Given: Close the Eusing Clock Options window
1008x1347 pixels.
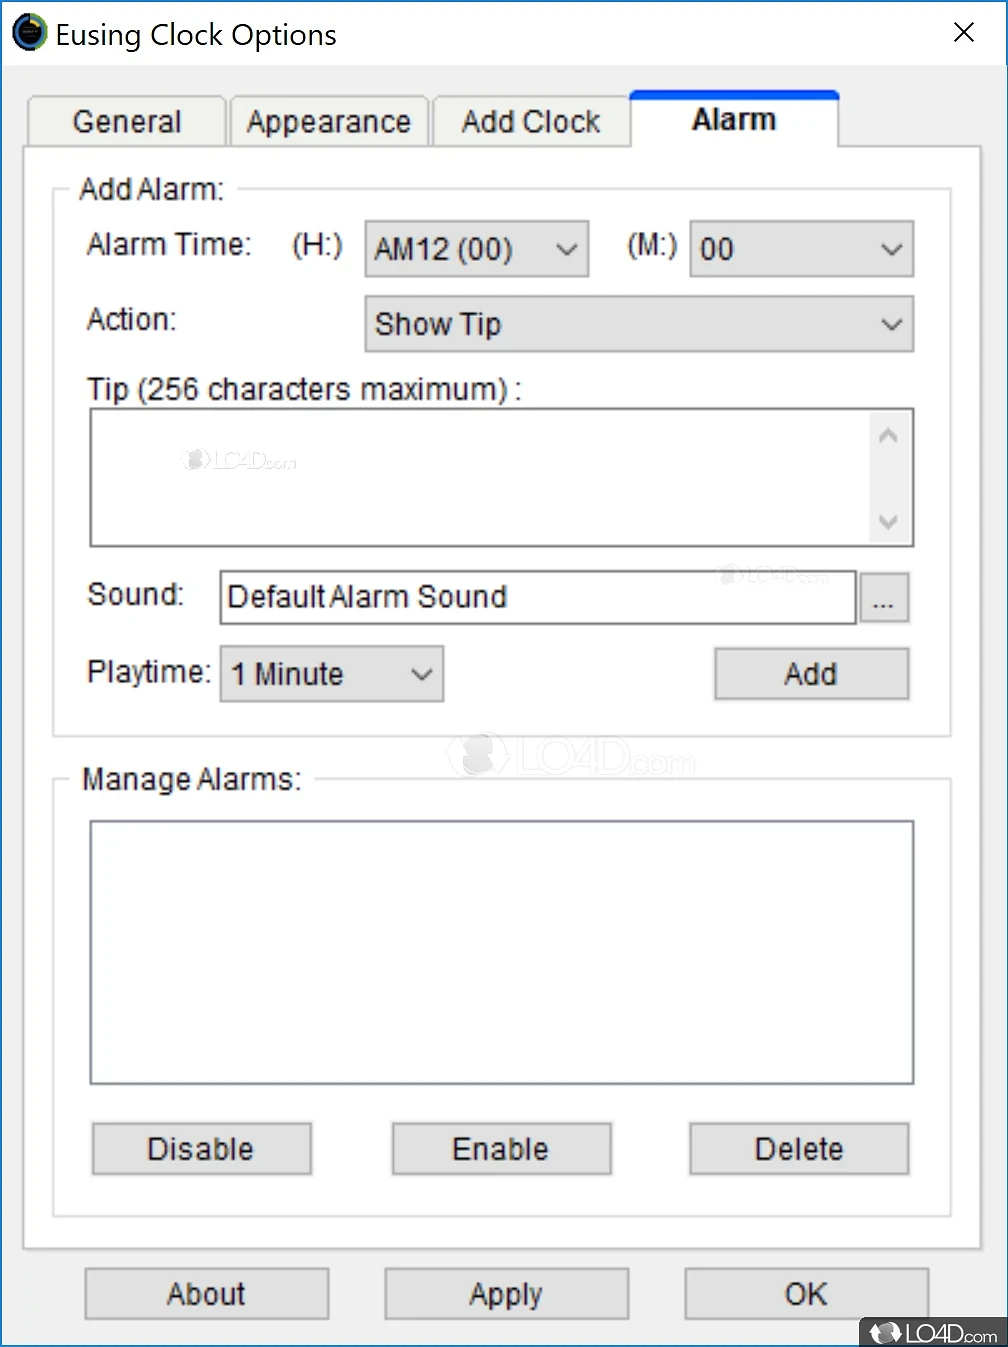Looking at the screenshot, I should click(964, 33).
